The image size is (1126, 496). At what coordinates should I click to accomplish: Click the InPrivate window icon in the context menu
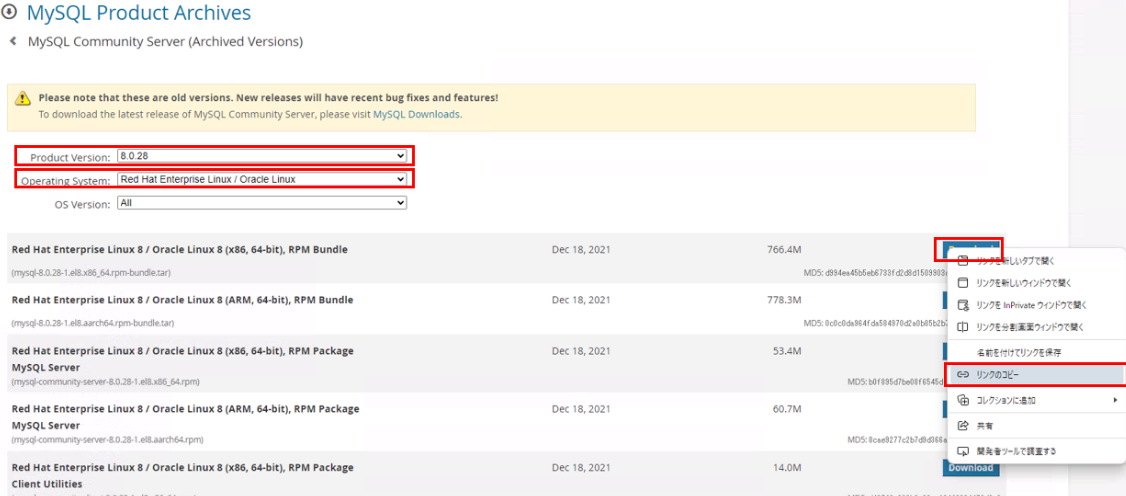tap(963, 305)
